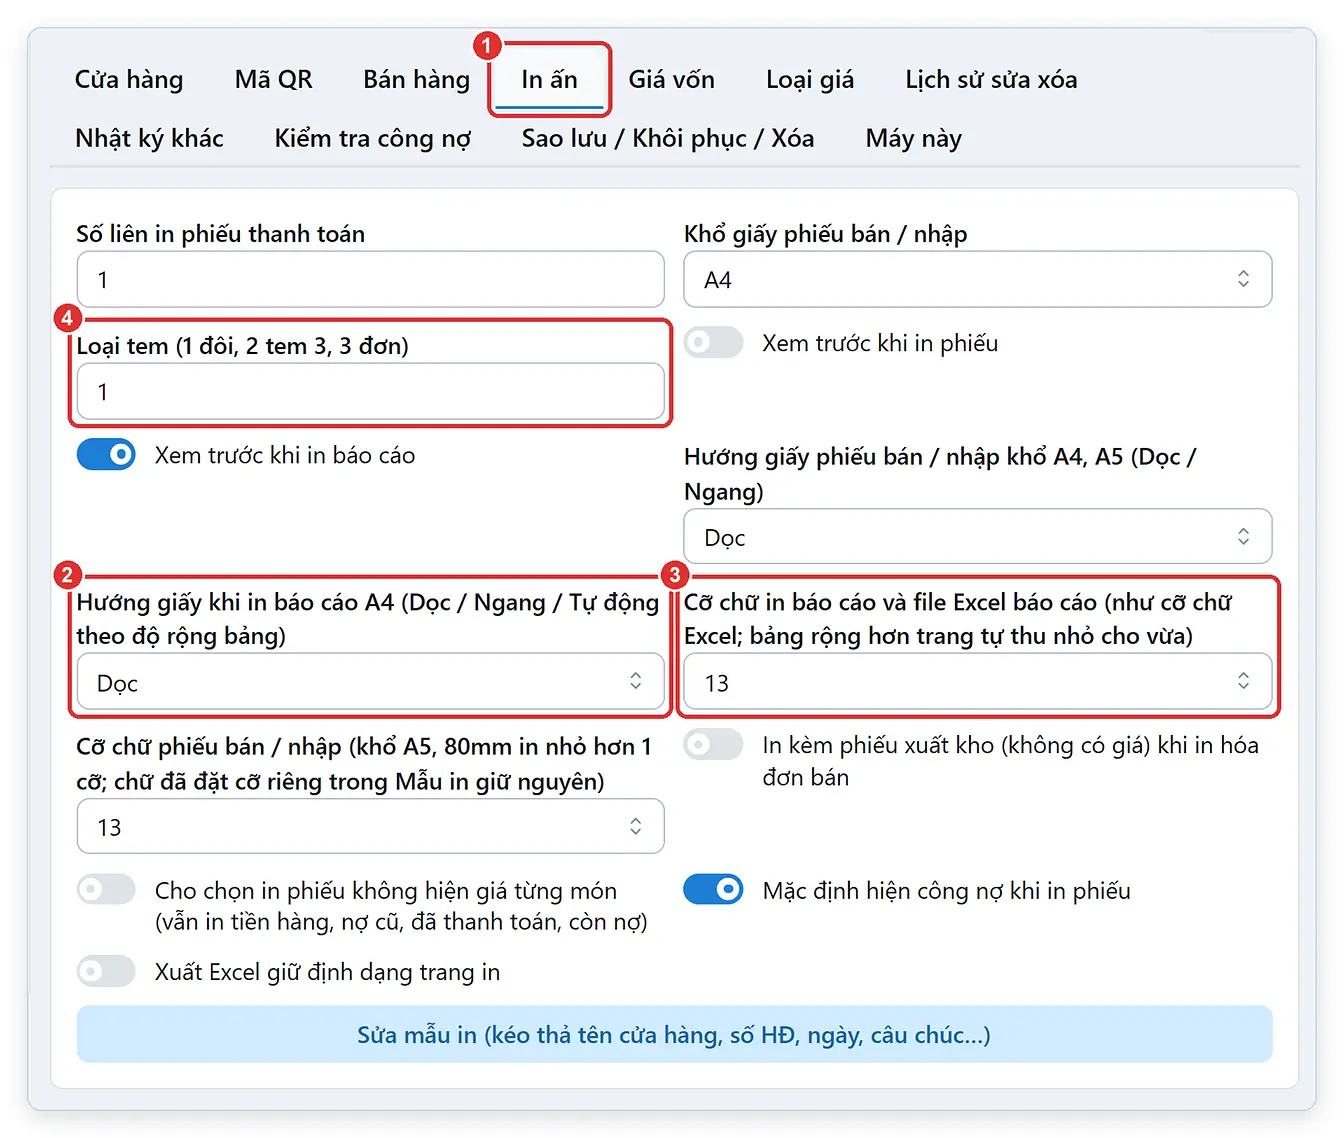Open the Cửa hàng tab
The width and height of the screenshot is (1344, 1138).
pyautogui.click(x=129, y=80)
